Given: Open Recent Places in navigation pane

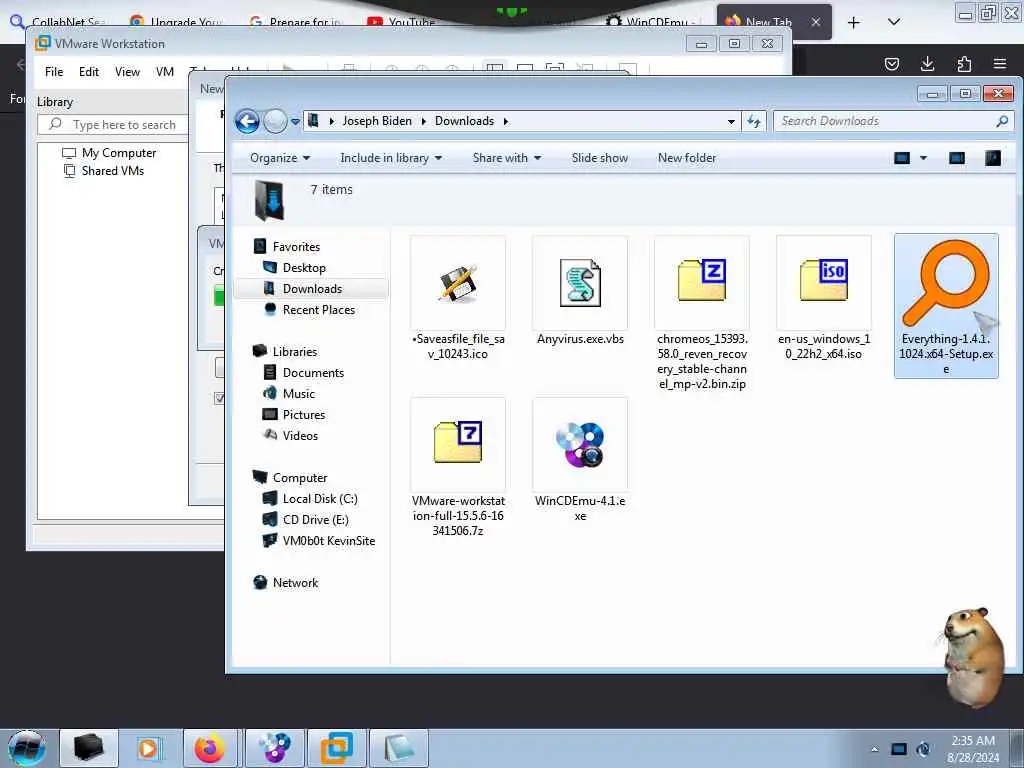Looking at the screenshot, I should pos(319,310).
